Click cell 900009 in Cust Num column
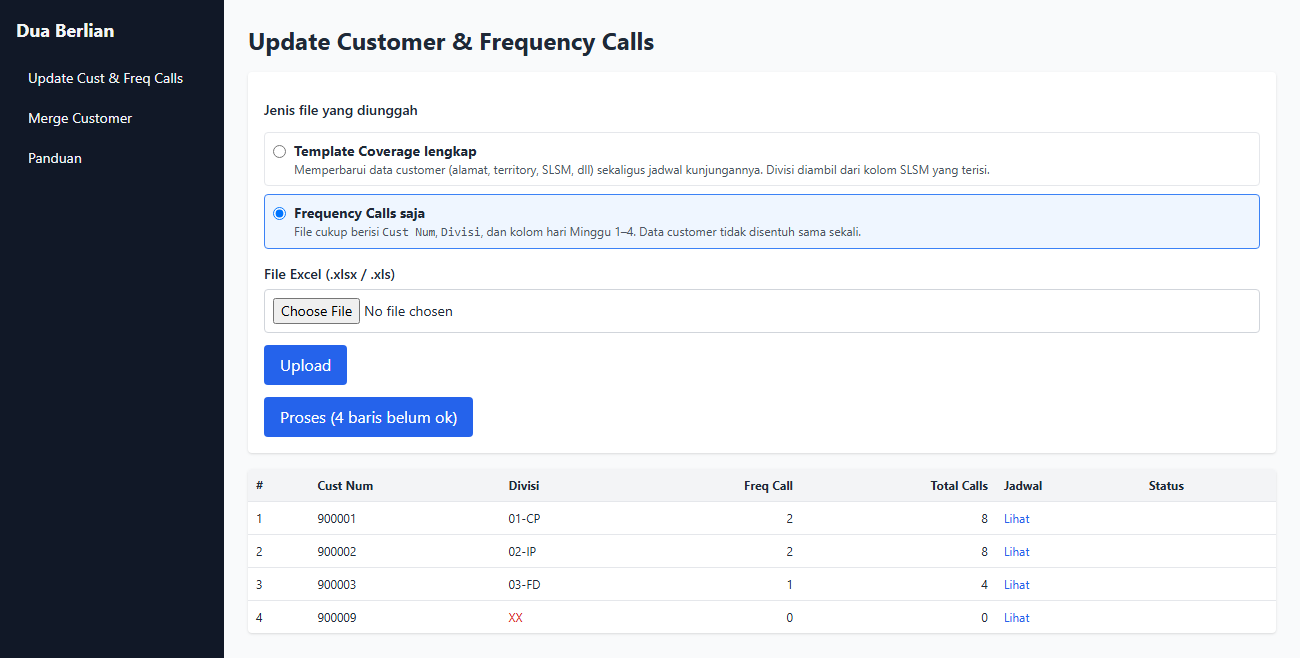The image size is (1300, 658). click(337, 618)
